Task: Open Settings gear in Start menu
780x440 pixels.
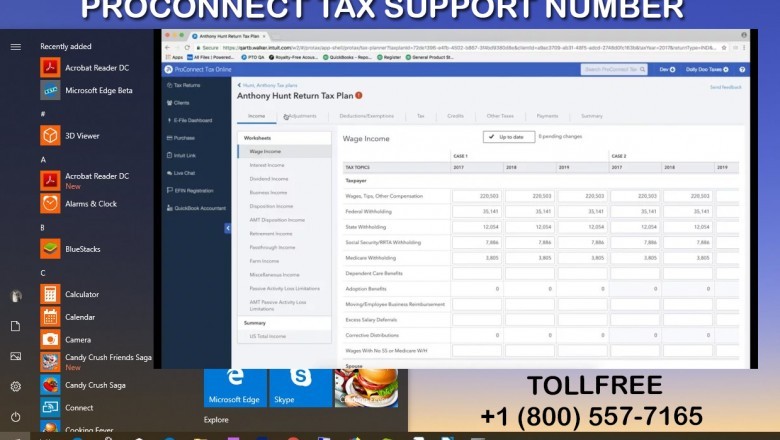Action: click(15, 386)
